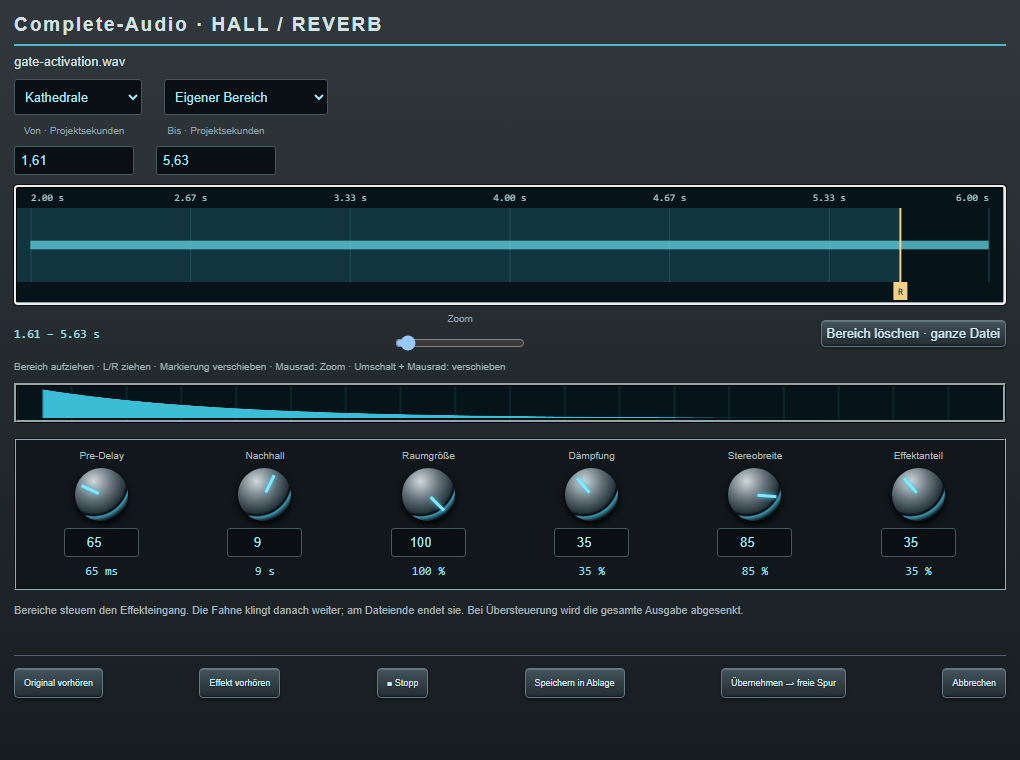Click the Pre-Delay value field

point(101,542)
